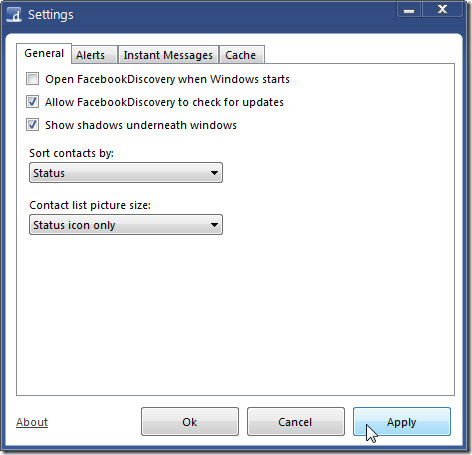The width and height of the screenshot is (472, 455).
Task: Select the General tab
Action: (44, 53)
